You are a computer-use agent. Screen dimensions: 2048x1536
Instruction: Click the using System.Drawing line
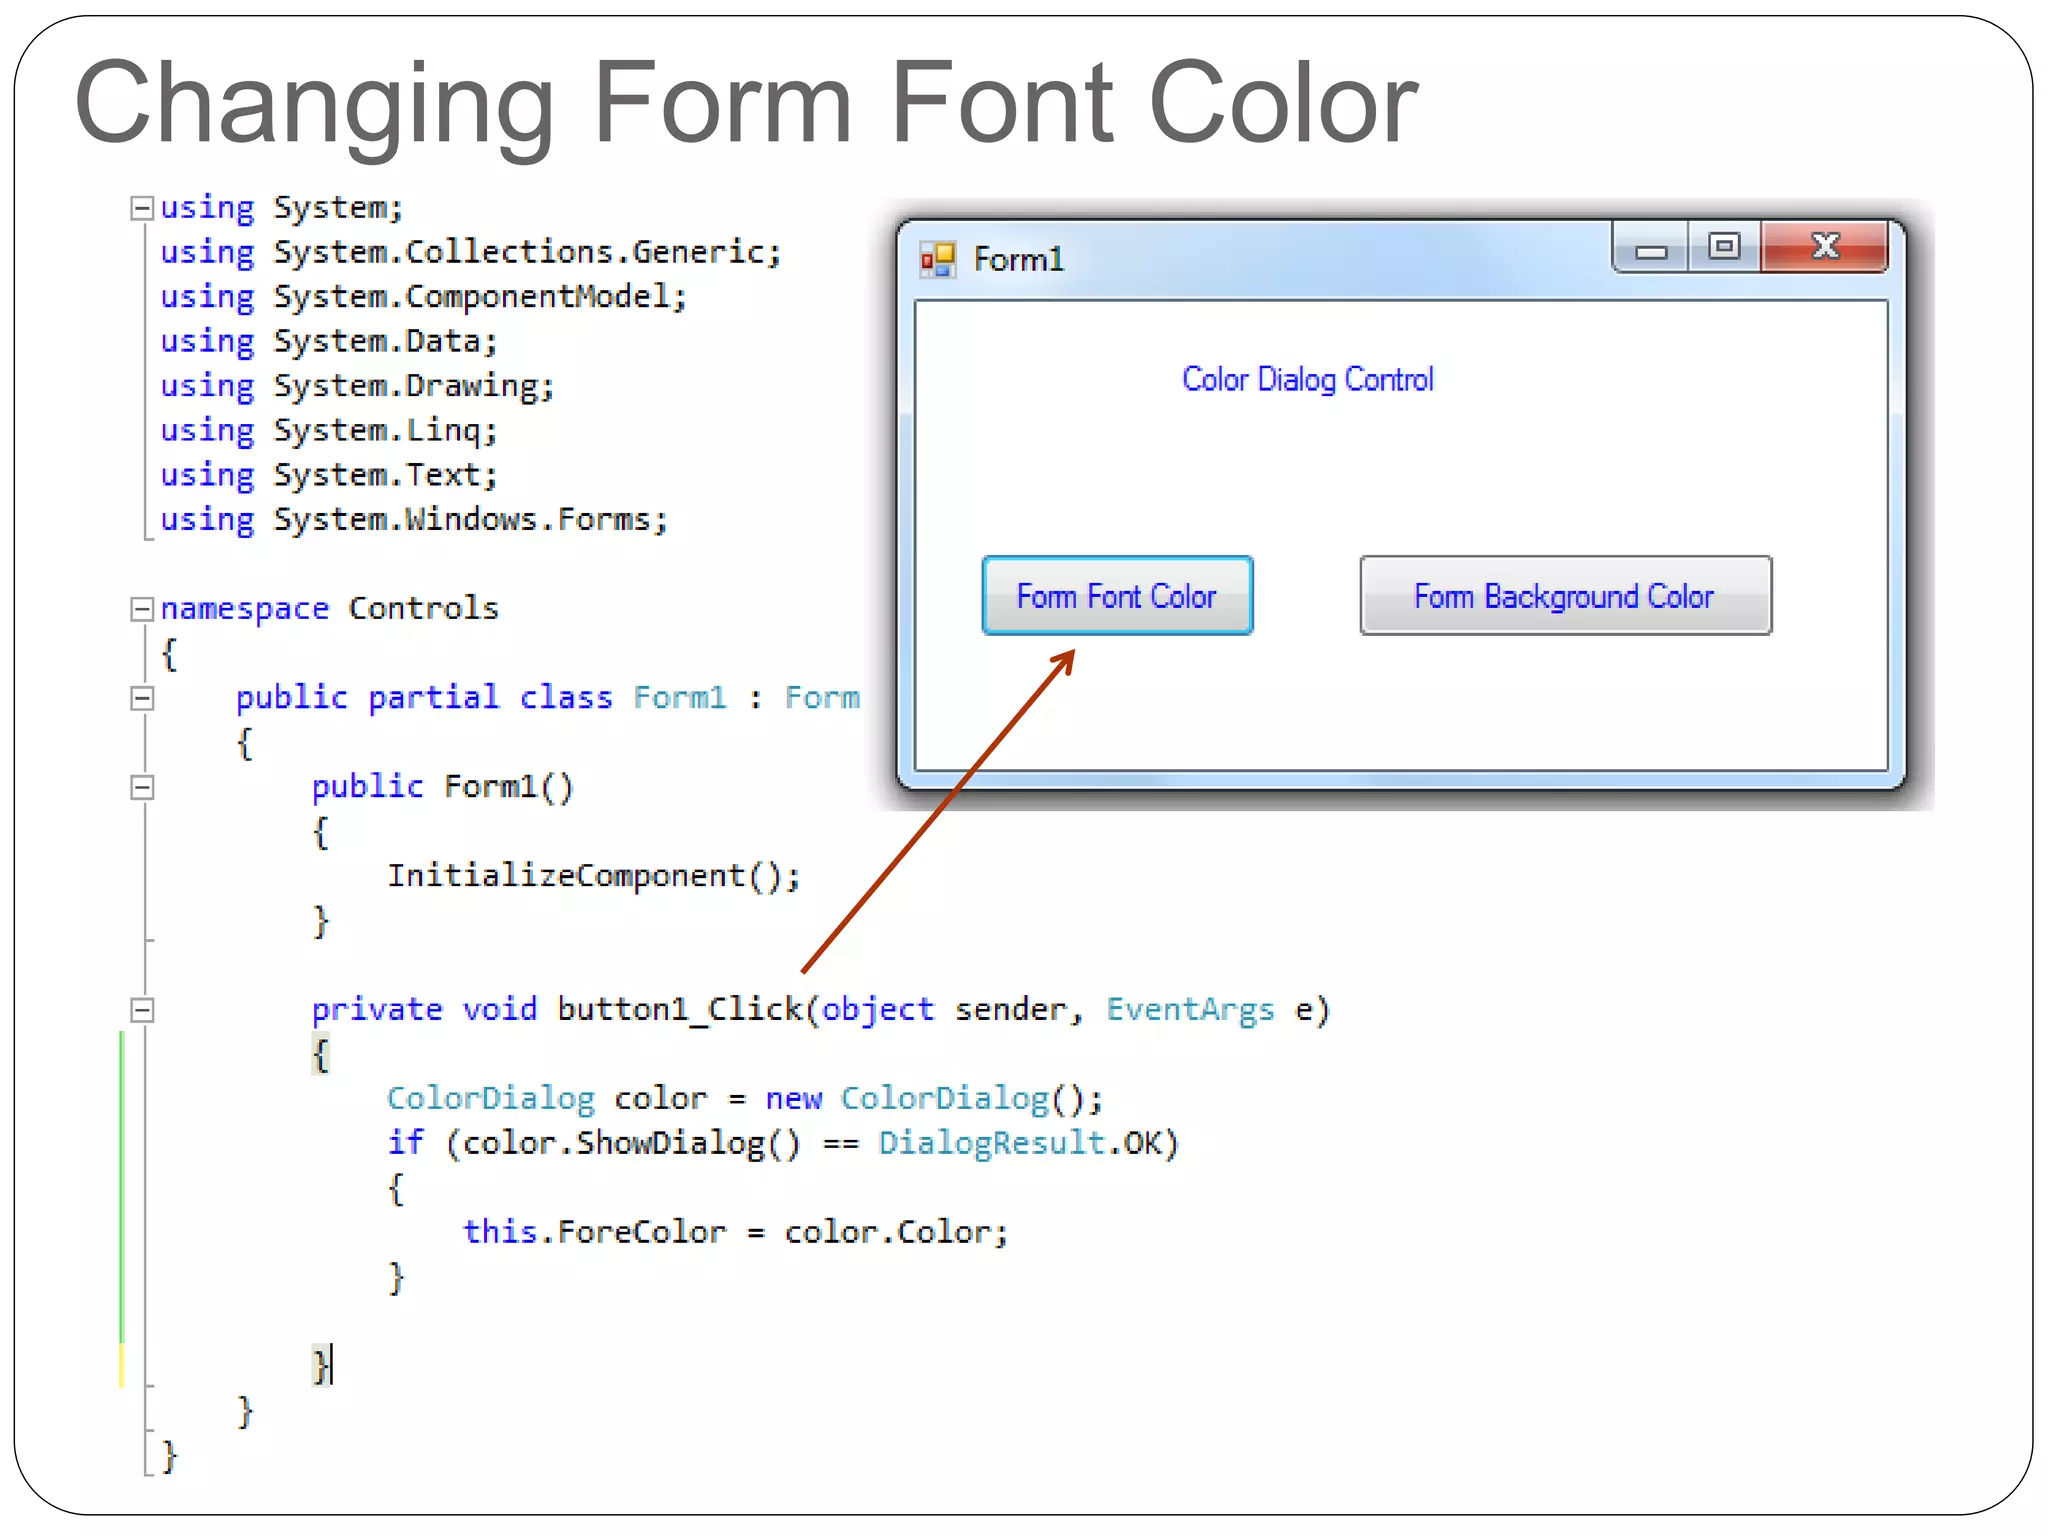coord(357,386)
